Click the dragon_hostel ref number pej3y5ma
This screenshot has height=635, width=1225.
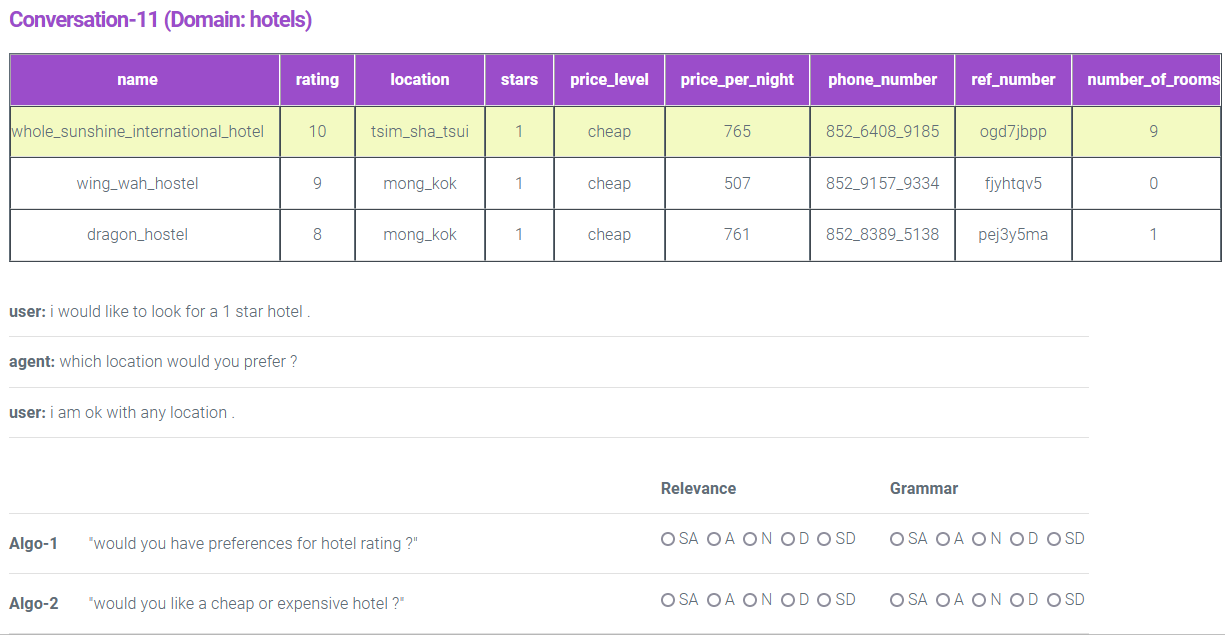1013,235
